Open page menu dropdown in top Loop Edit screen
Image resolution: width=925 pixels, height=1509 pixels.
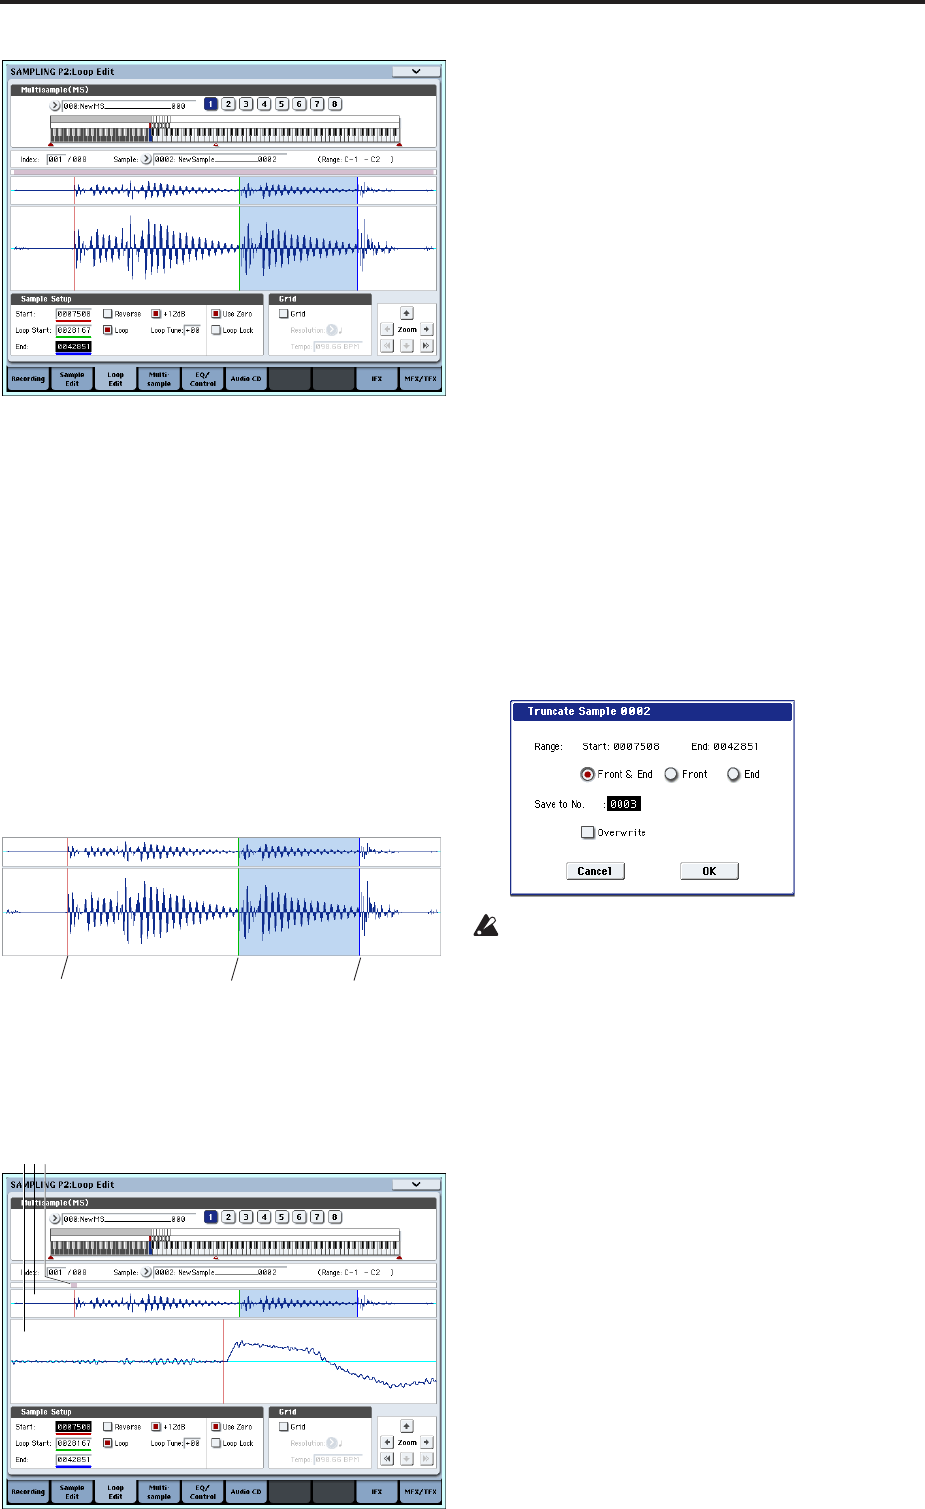(415, 72)
